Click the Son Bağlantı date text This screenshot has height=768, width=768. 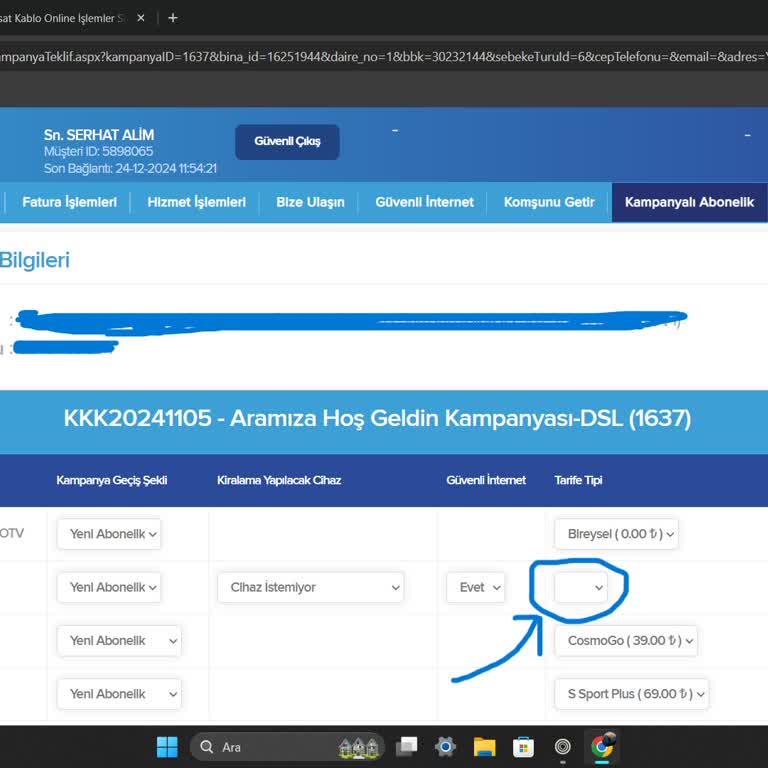pyautogui.click(x=130, y=168)
